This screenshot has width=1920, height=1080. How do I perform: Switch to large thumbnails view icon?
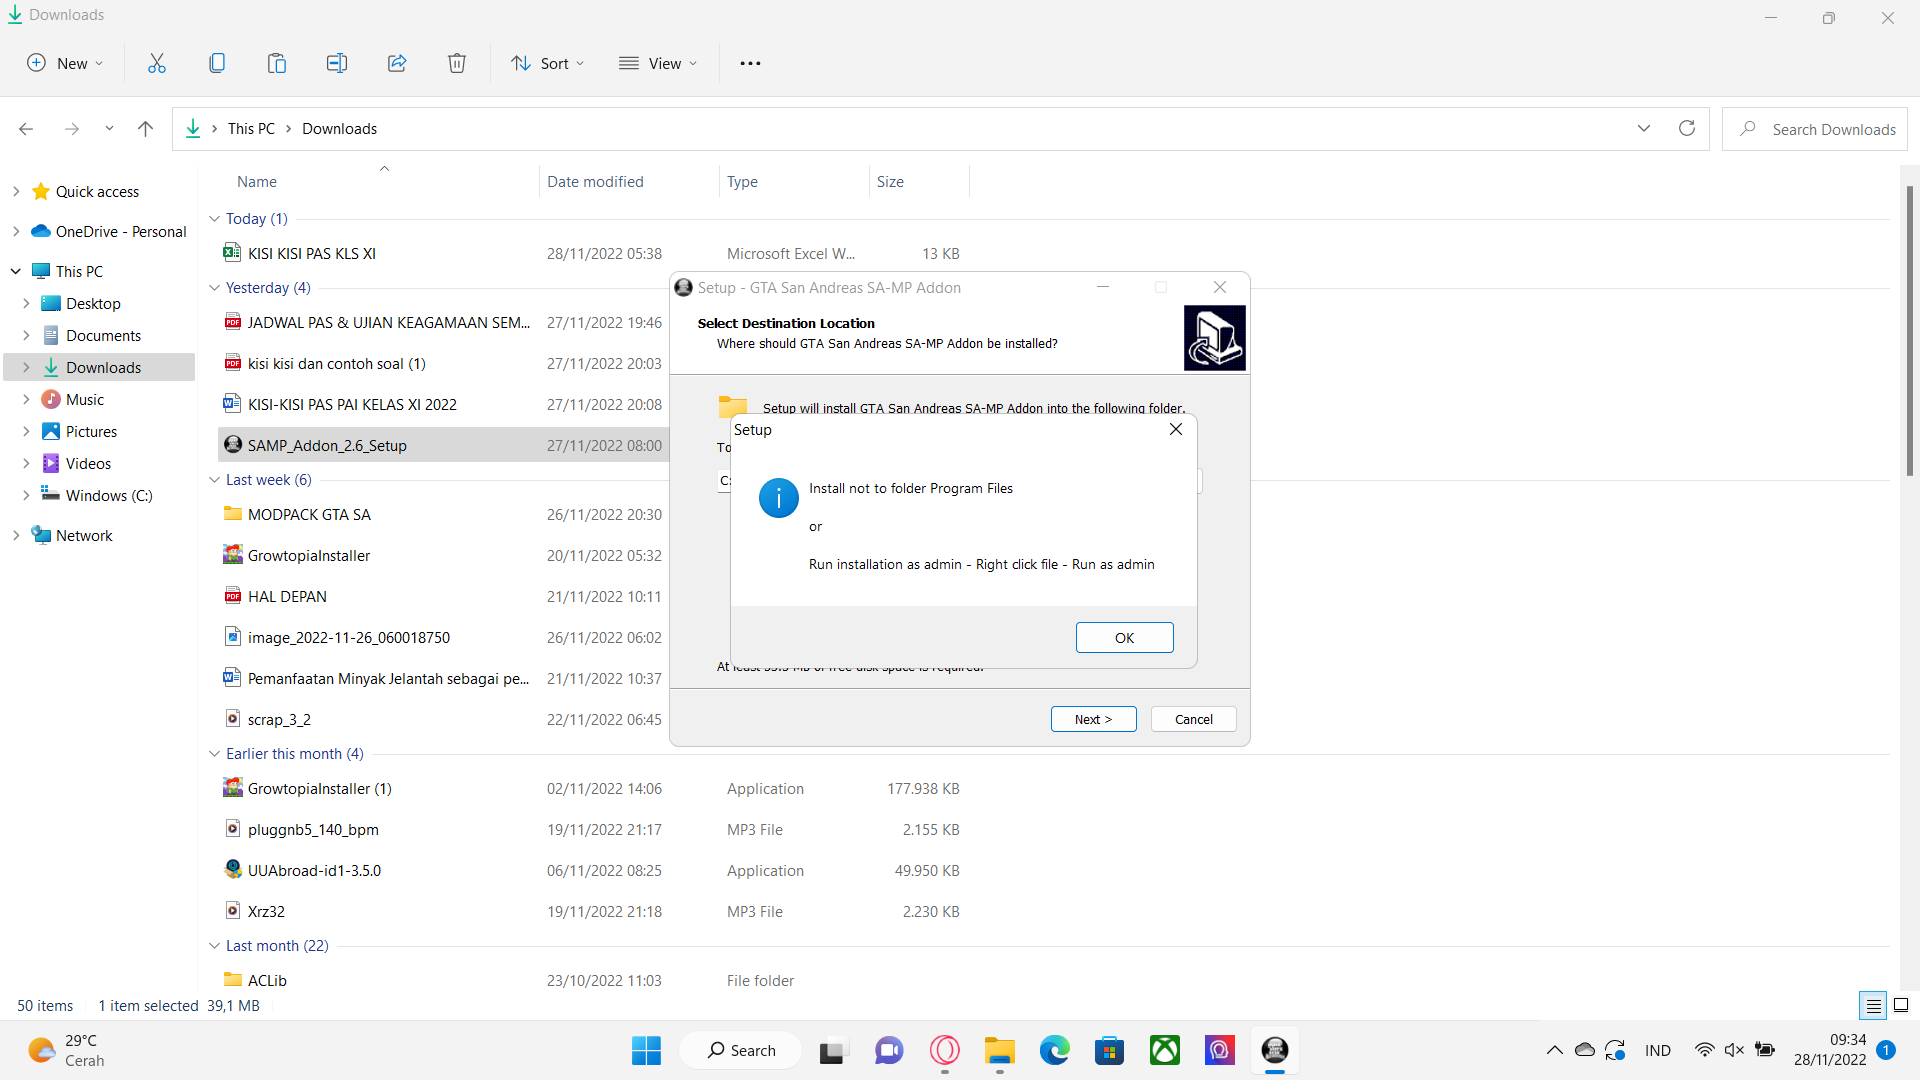coord(1901,1005)
